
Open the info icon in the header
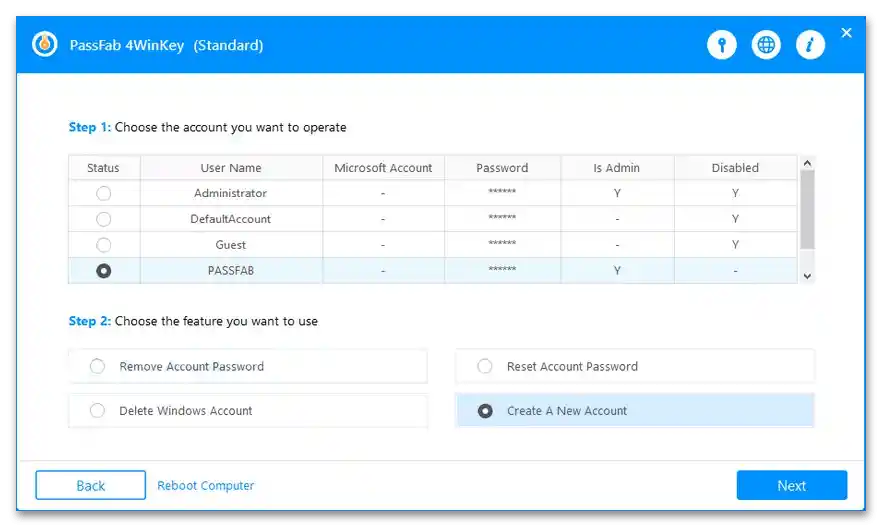click(x=810, y=44)
